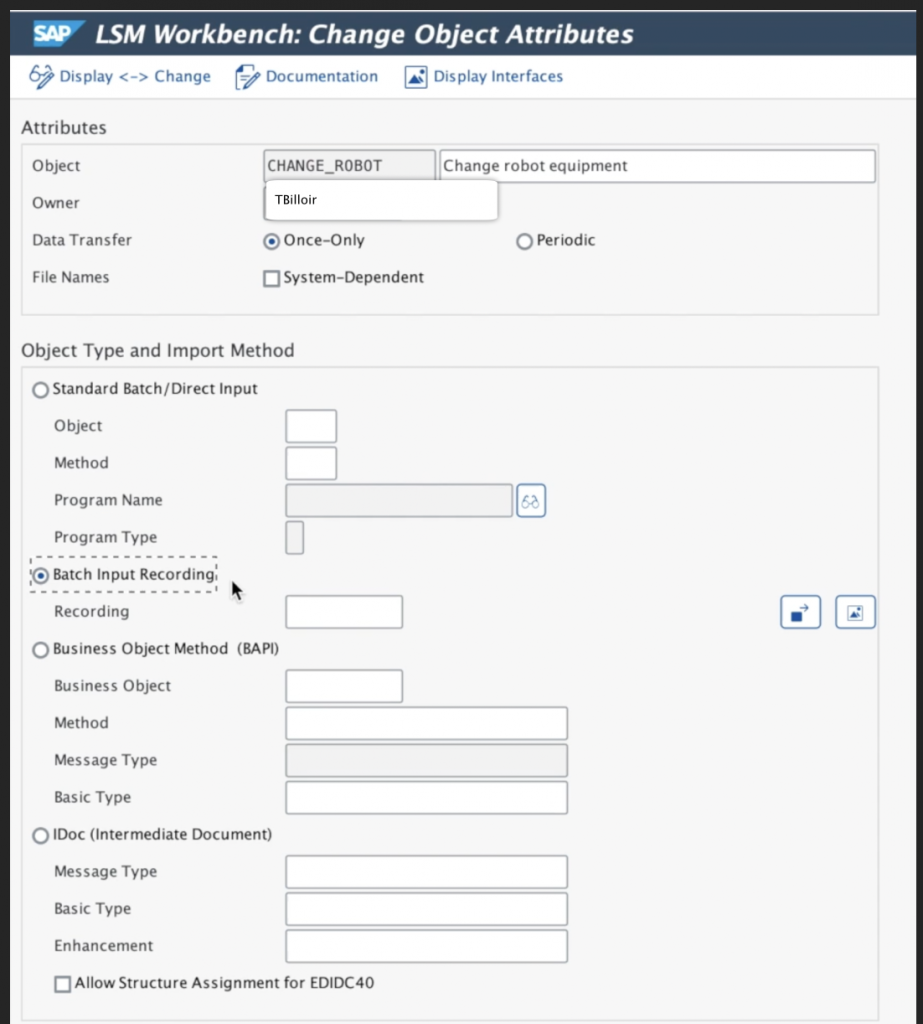This screenshot has height=1024, width=923.
Task: Click the image icon right of Recording
Action: click(855, 612)
